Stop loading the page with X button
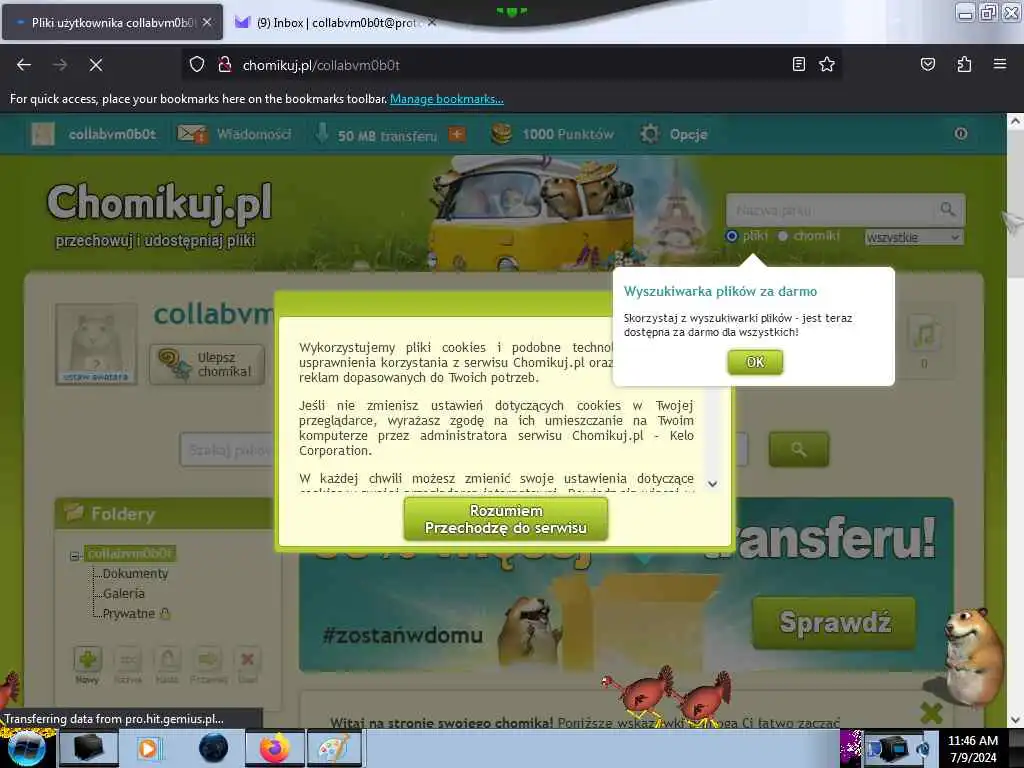The image size is (1024, 768). 95,65
